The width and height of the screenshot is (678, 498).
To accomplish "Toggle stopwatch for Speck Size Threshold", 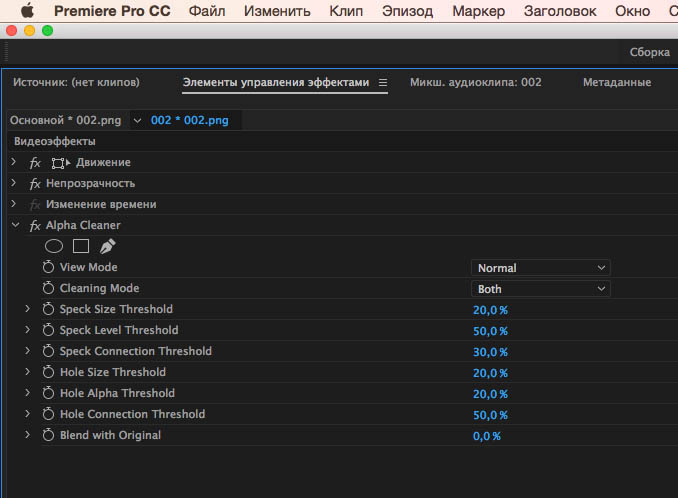I will 48,309.
